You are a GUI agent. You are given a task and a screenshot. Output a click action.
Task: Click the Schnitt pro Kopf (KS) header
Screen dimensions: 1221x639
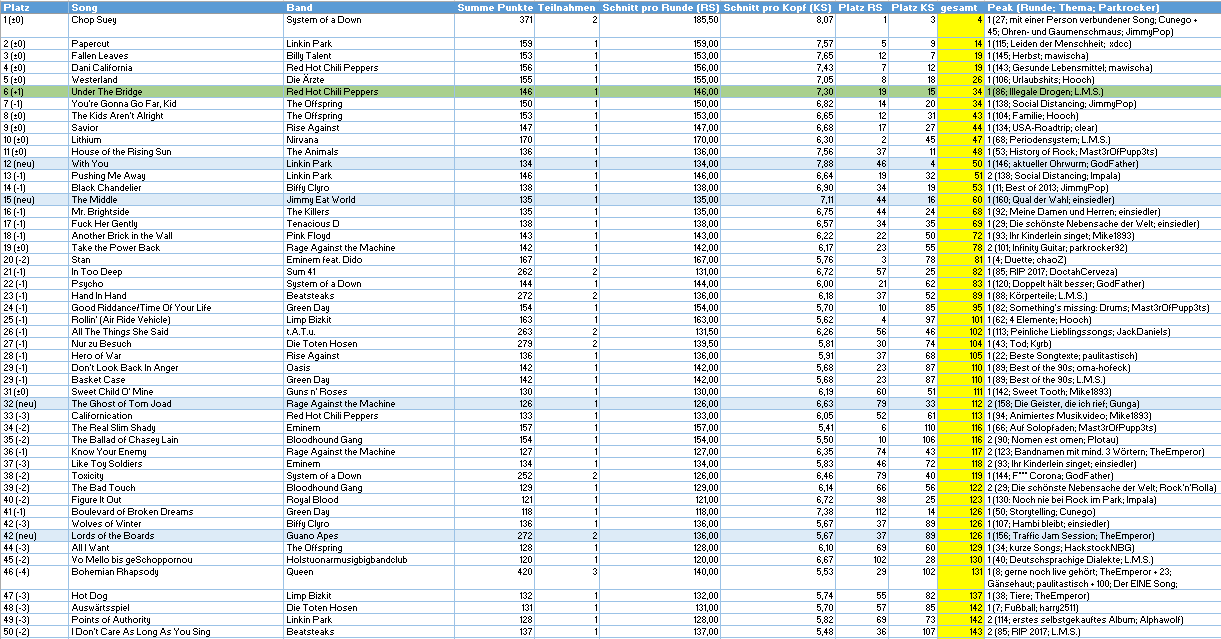778,7
